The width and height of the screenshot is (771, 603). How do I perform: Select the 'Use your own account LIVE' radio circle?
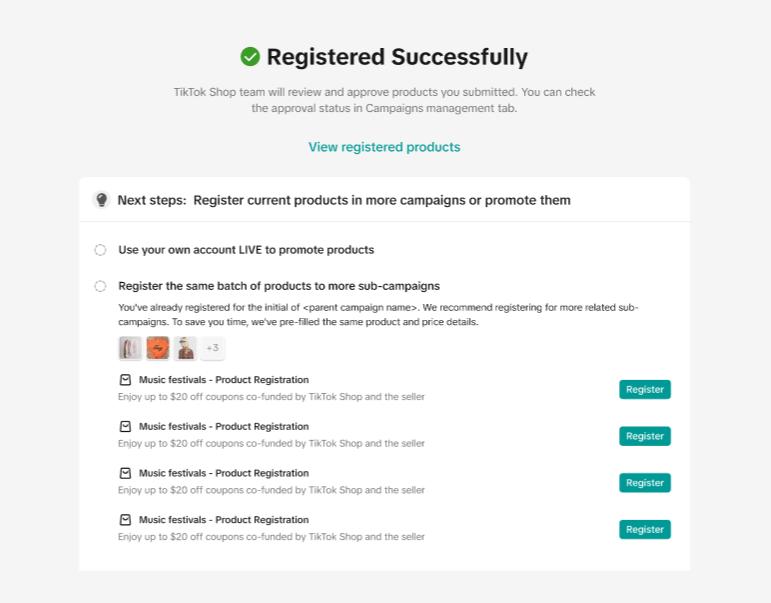coord(100,250)
